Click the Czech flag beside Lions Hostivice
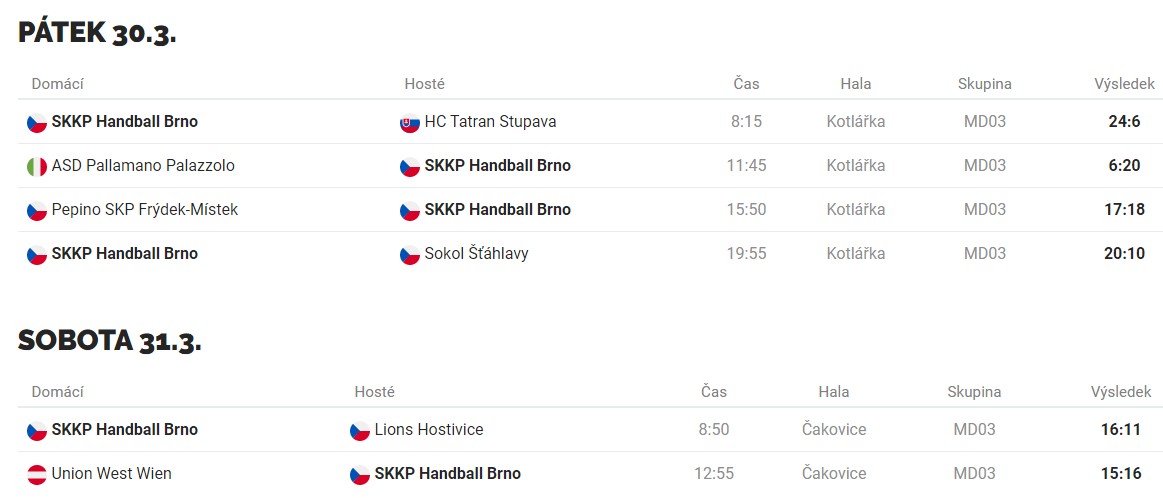The height and width of the screenshot is (498, 1163). pyautogui.click(x=360, y=430)
